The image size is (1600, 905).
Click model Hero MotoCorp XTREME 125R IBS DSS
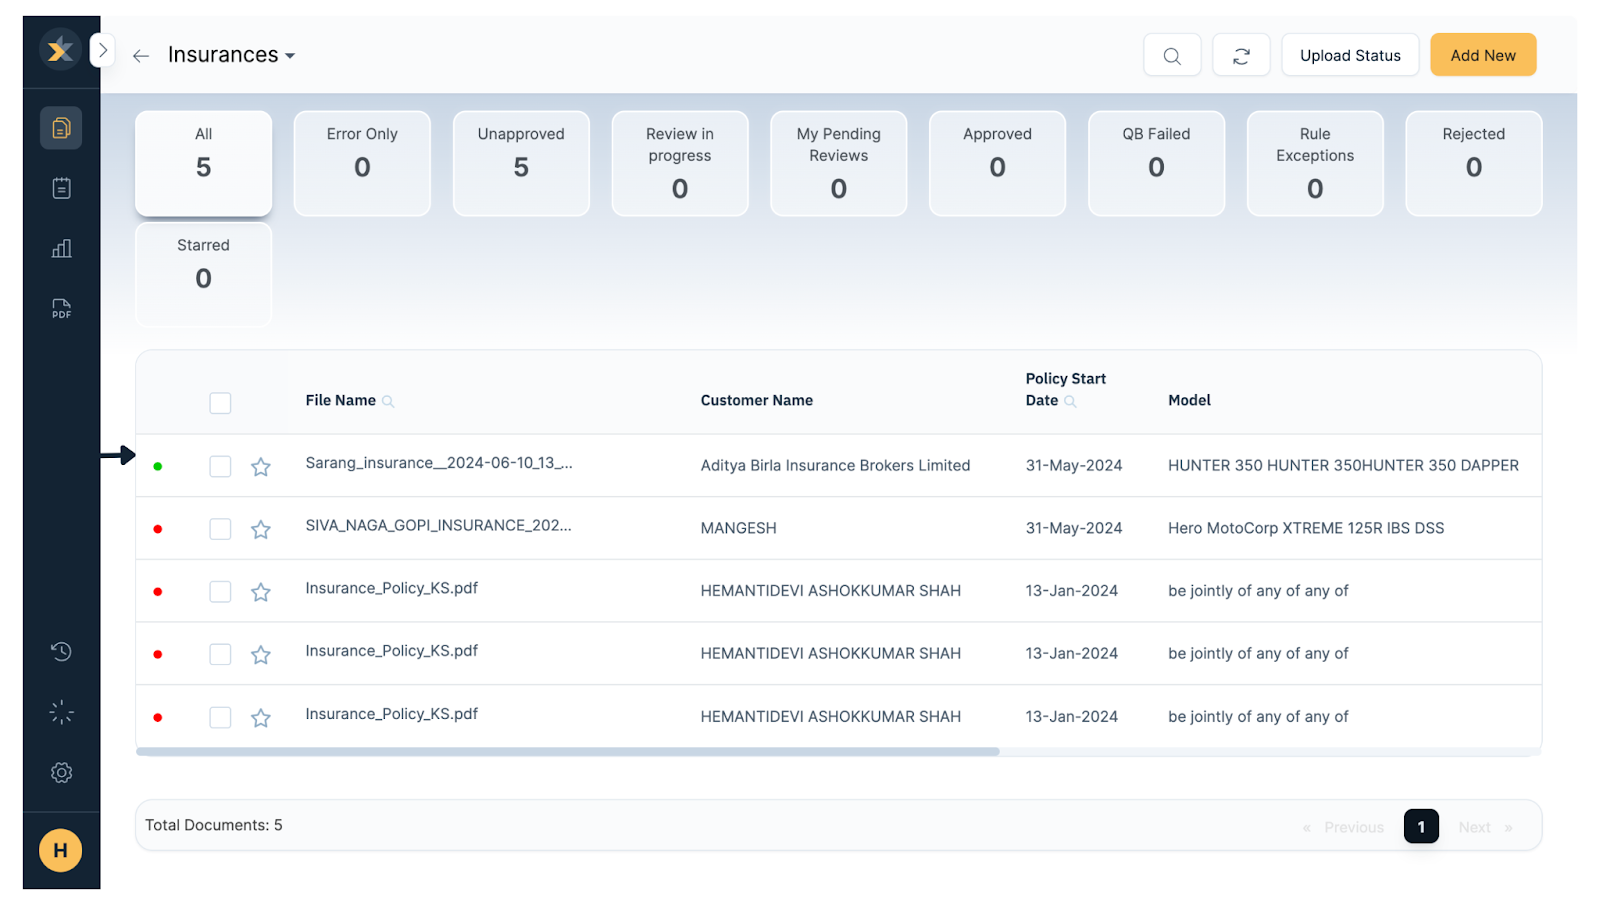point(1306,528)
